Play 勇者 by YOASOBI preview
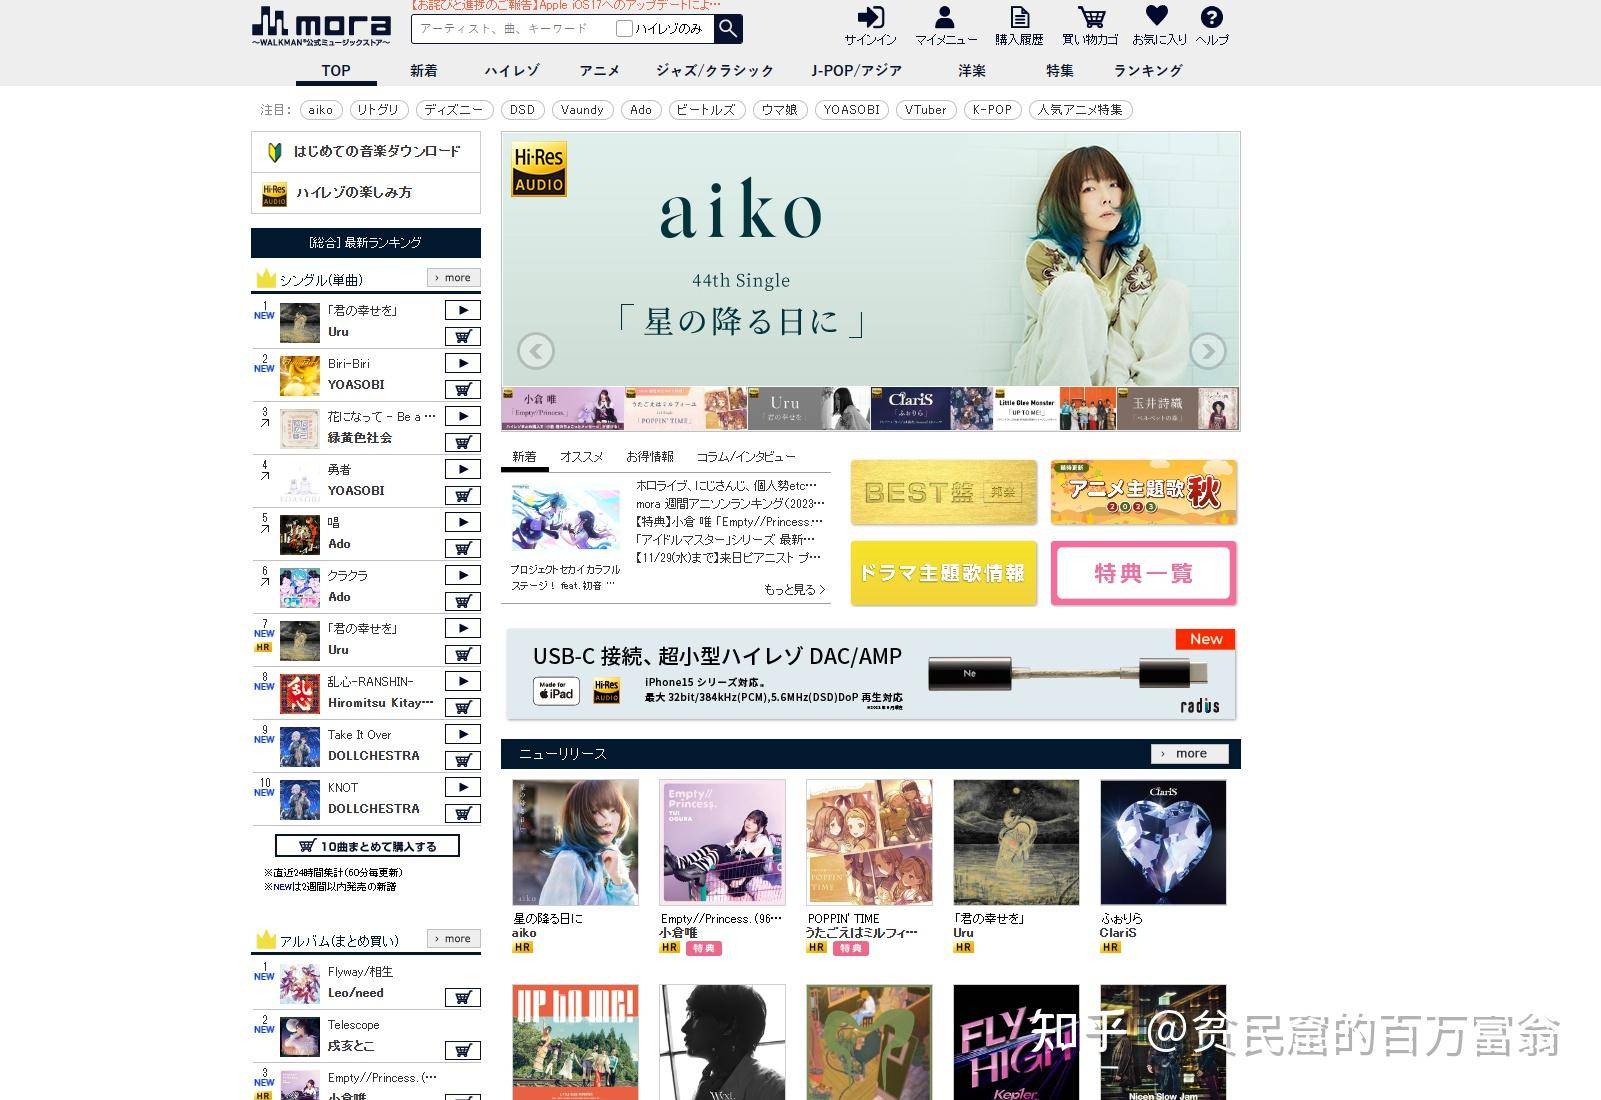Viewport: 1601px width, 1100px height. pyautogui.click(x=462, y=469)
